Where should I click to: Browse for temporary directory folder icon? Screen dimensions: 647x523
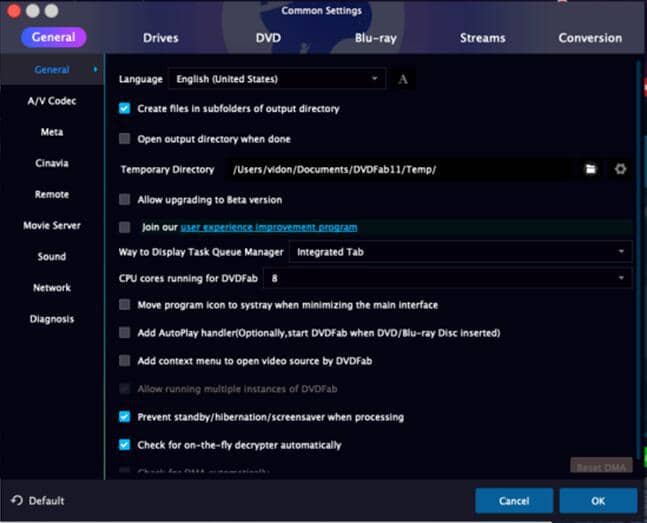pos(591,169)
